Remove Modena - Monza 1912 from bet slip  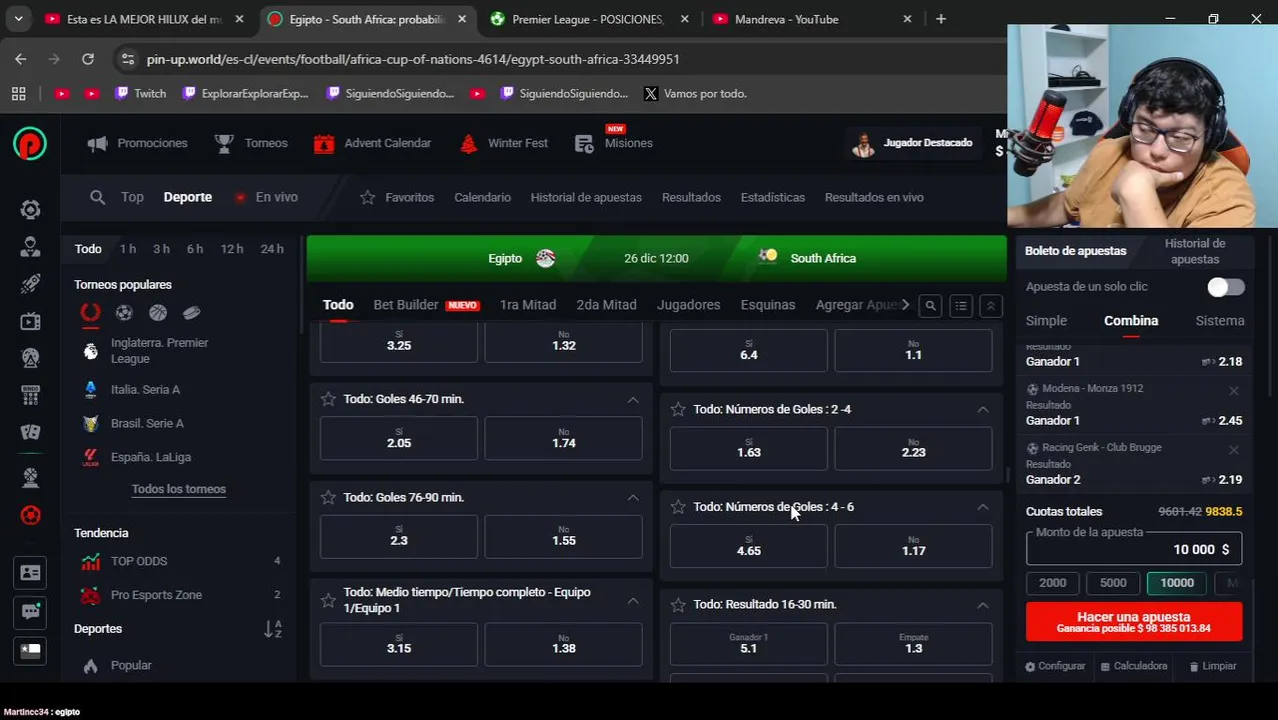1234,390
